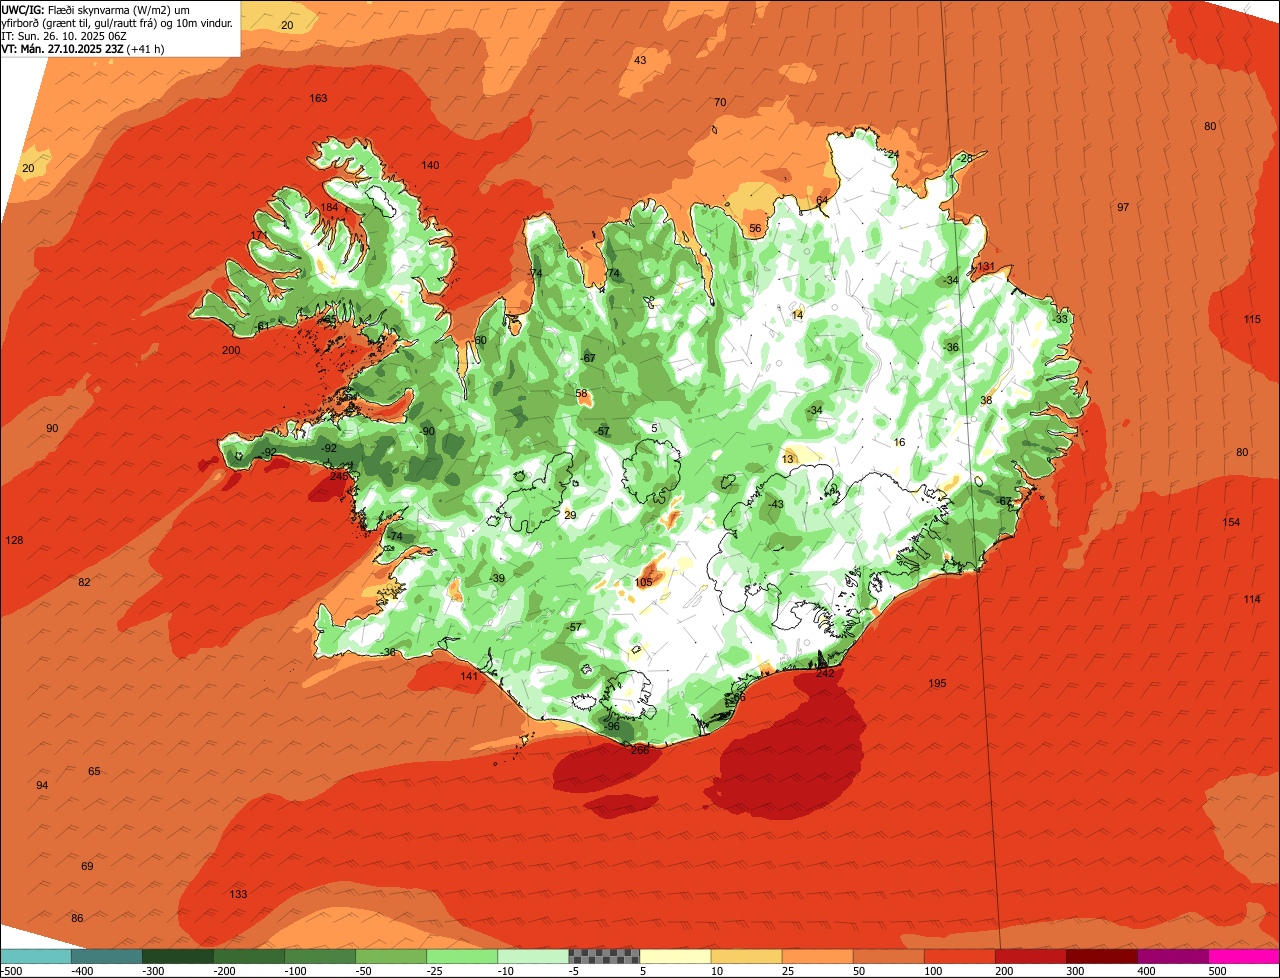The height and width of the screenshot is (978, 1280).
Task: Click the legend swatch between 10 and 25
Action: (746, 956)
